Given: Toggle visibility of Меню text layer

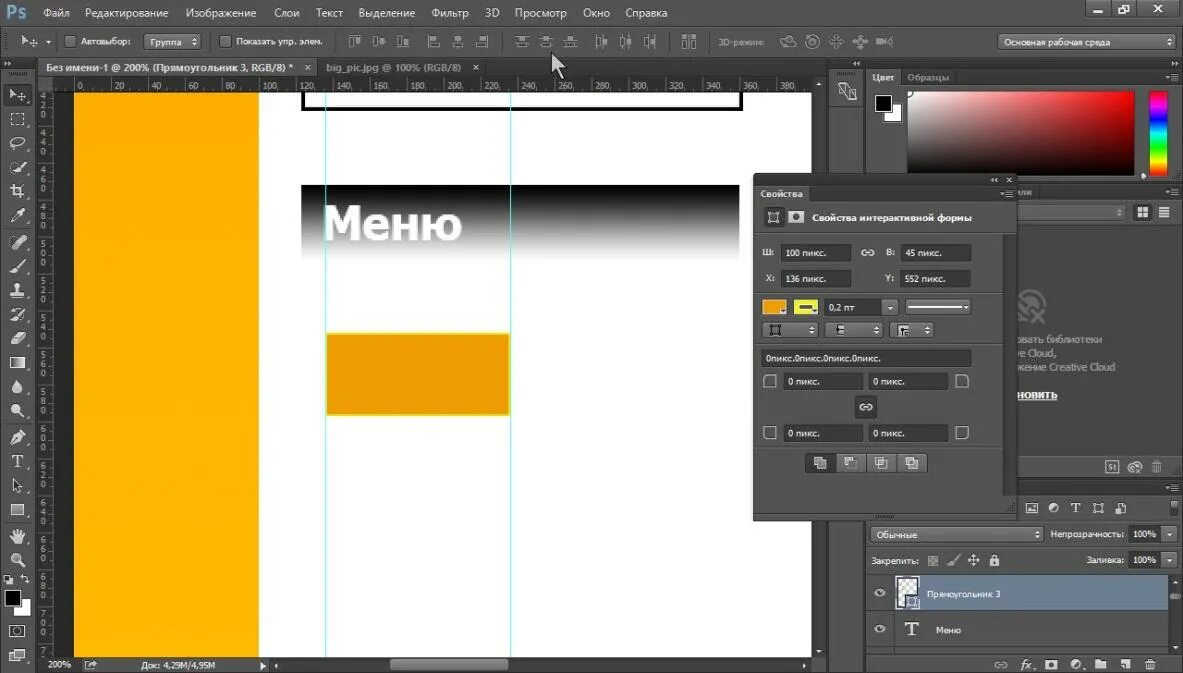Looking at the screenshot, I should (880, 629).
